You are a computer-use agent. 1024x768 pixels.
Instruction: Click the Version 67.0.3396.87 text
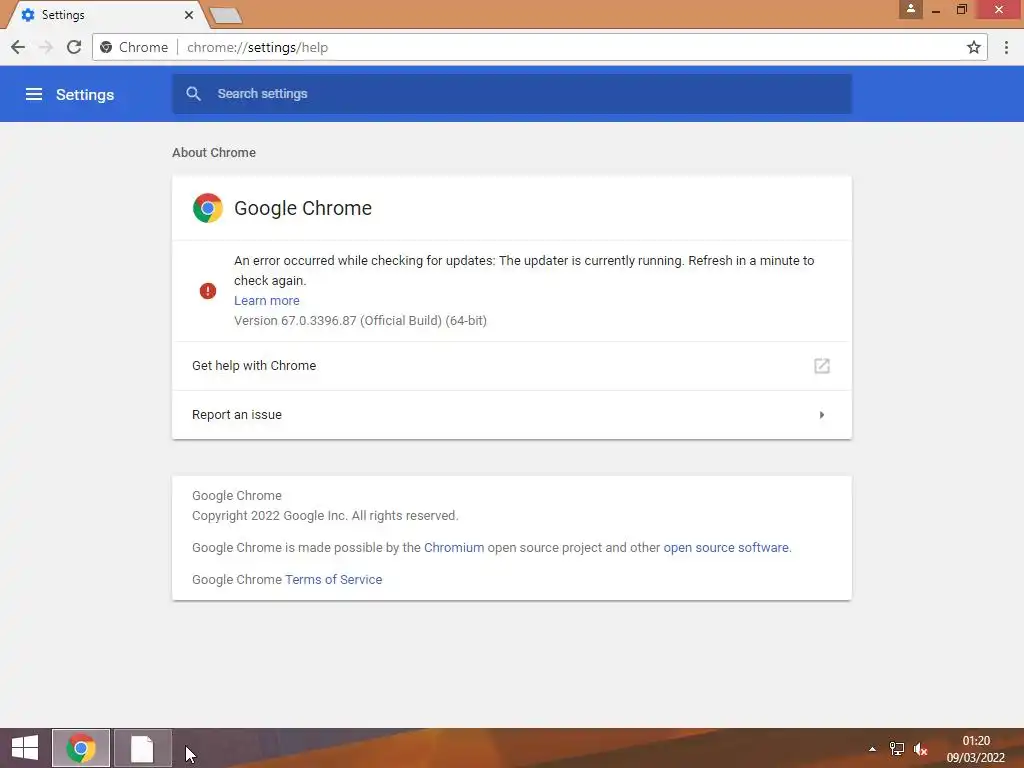[360, 321]
